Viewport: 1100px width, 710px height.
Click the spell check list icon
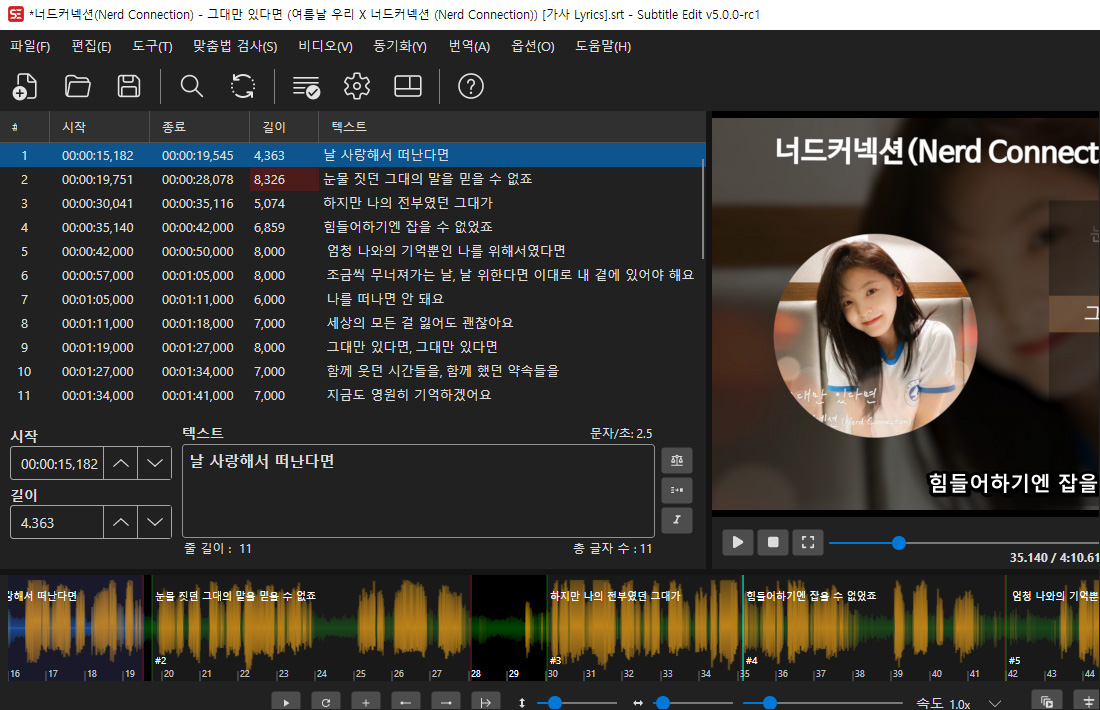[x=306, y=86]
